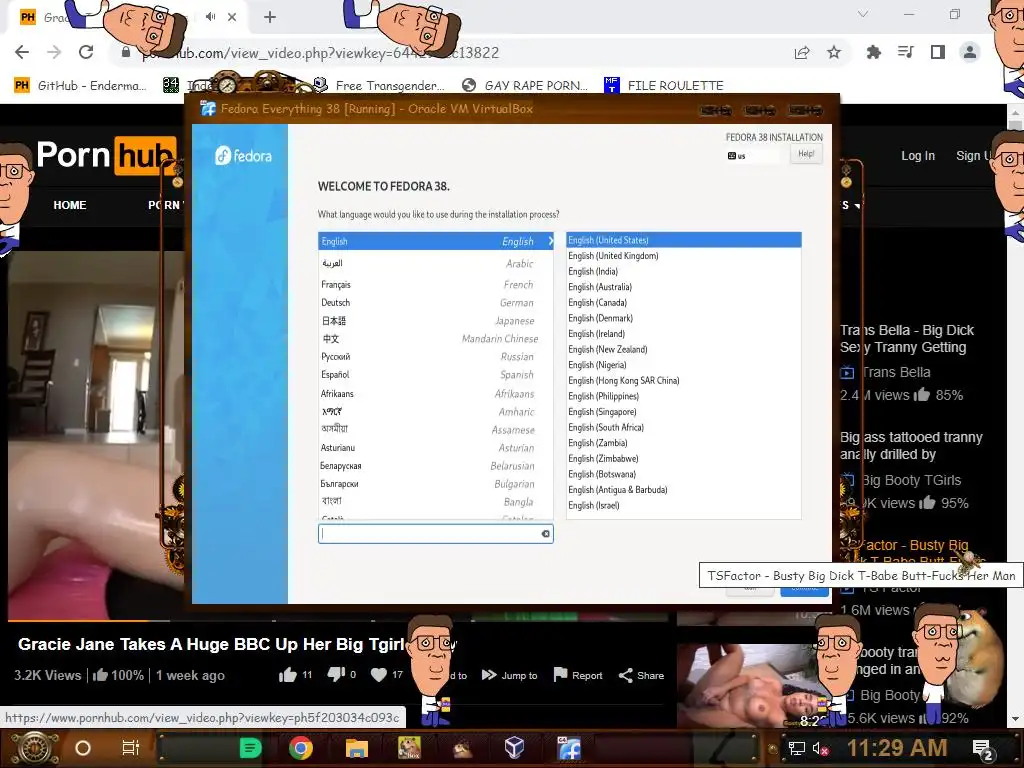Select English (Ireland) locale

[684, 334]
